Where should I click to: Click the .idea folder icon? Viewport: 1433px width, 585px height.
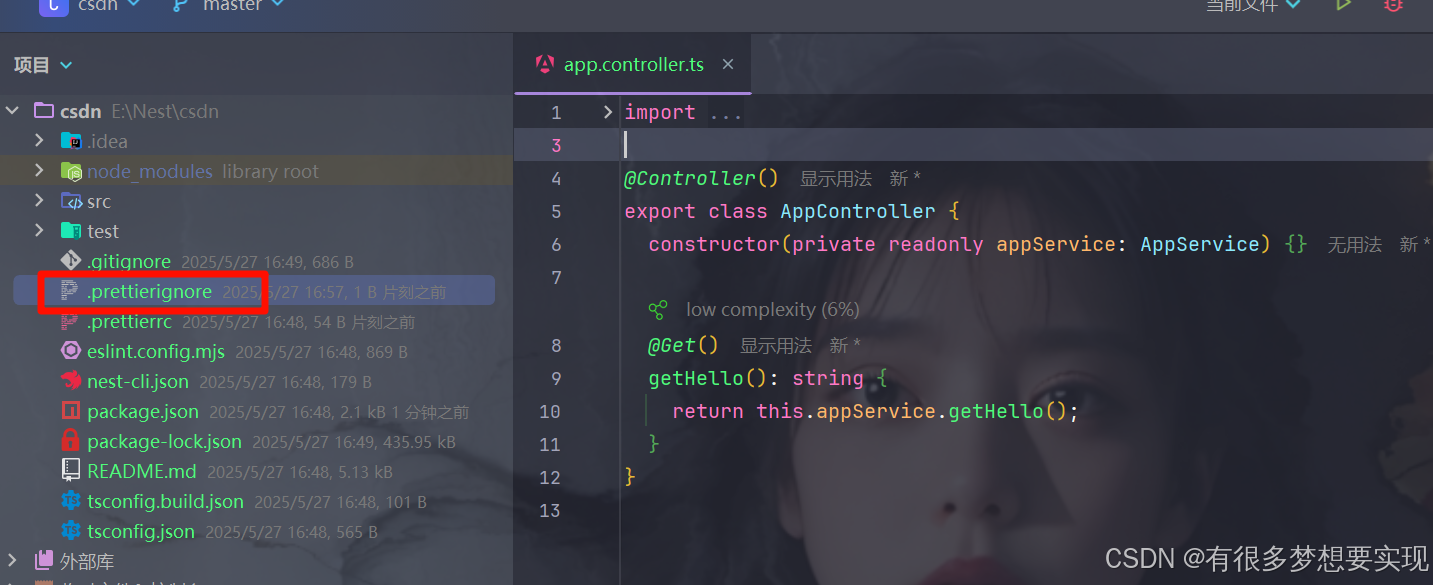pos(71,141)
